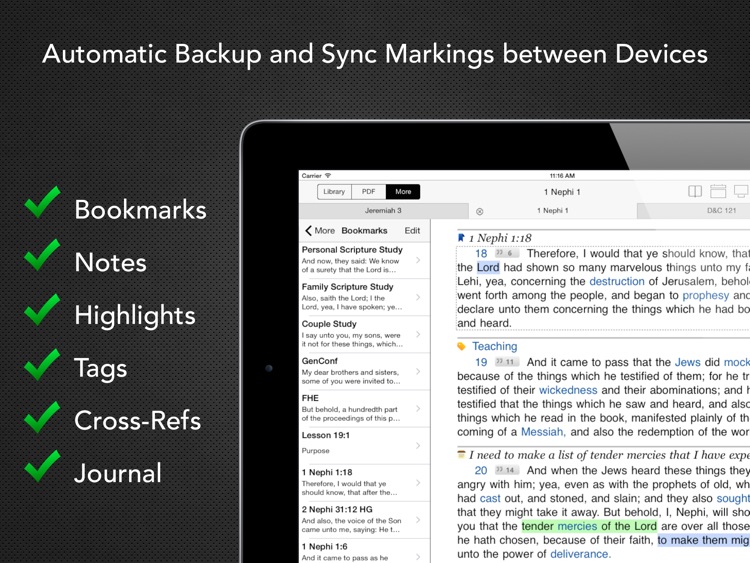Viewport: 750px width, 563px height.
Task: Go back using the More chevron
Action: click(x=320, y=231)
